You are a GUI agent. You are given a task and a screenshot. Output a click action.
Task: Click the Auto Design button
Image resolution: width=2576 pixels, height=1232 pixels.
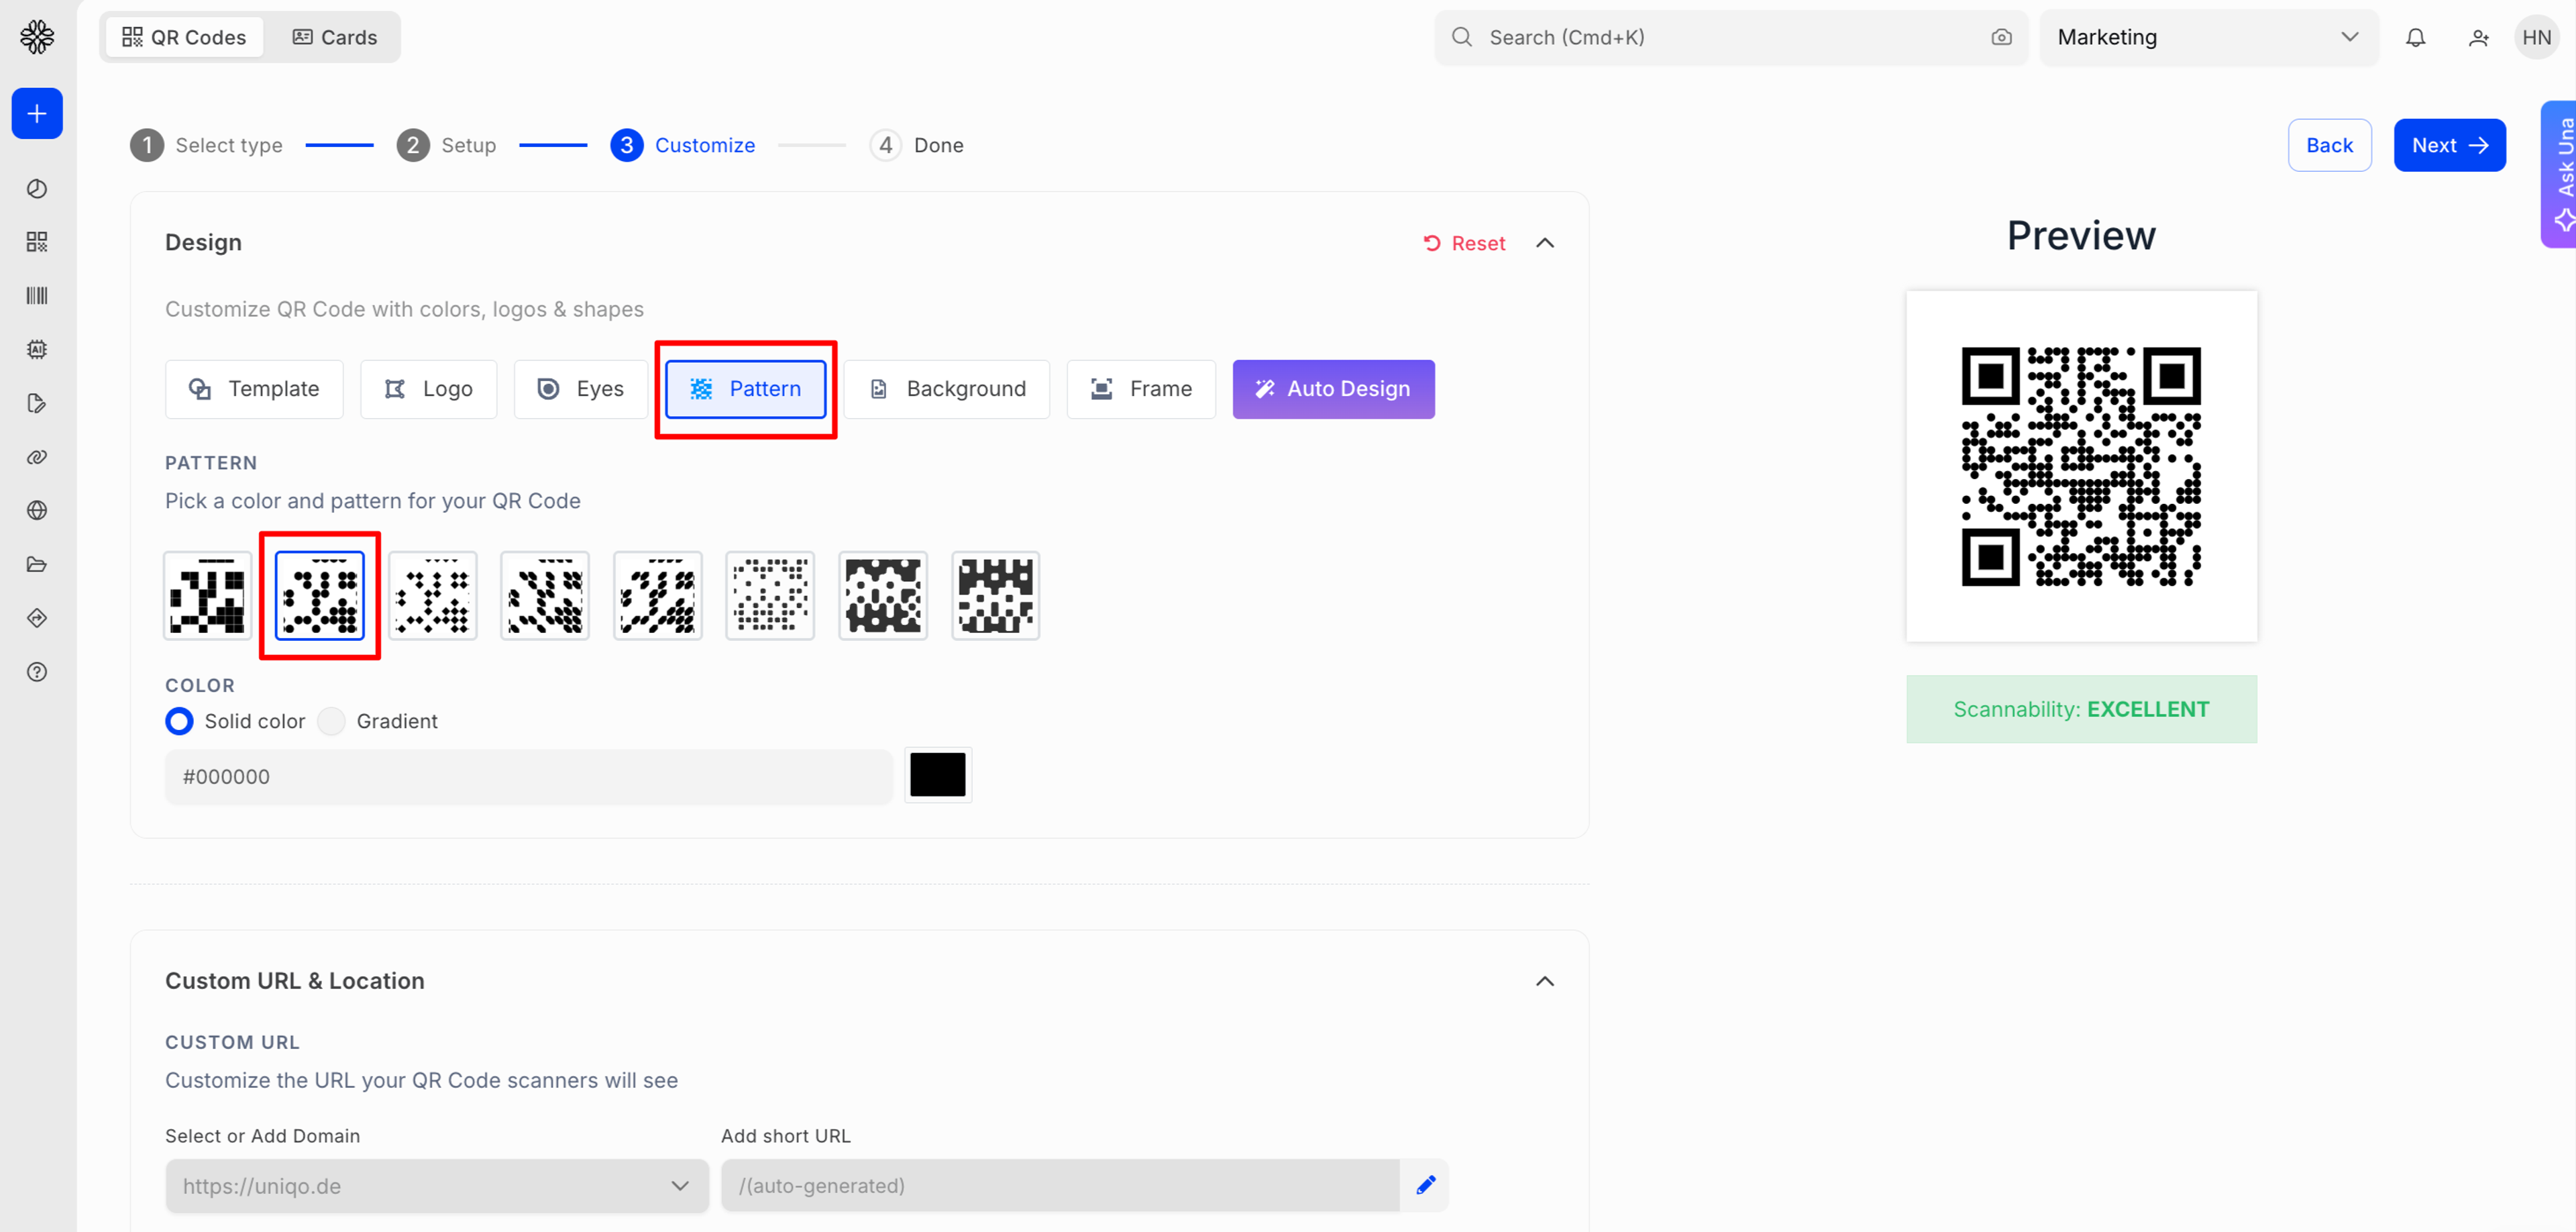[x=1333, y=389]
